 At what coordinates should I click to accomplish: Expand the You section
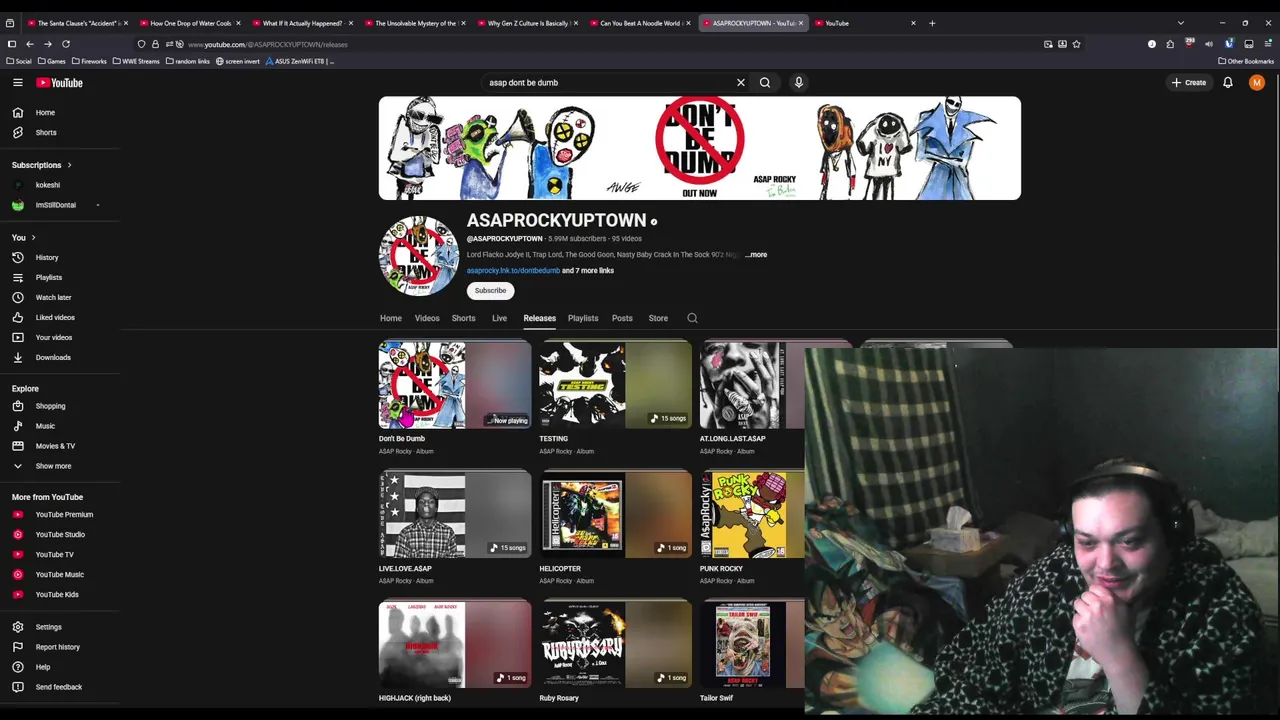click(x=24, y=238)
